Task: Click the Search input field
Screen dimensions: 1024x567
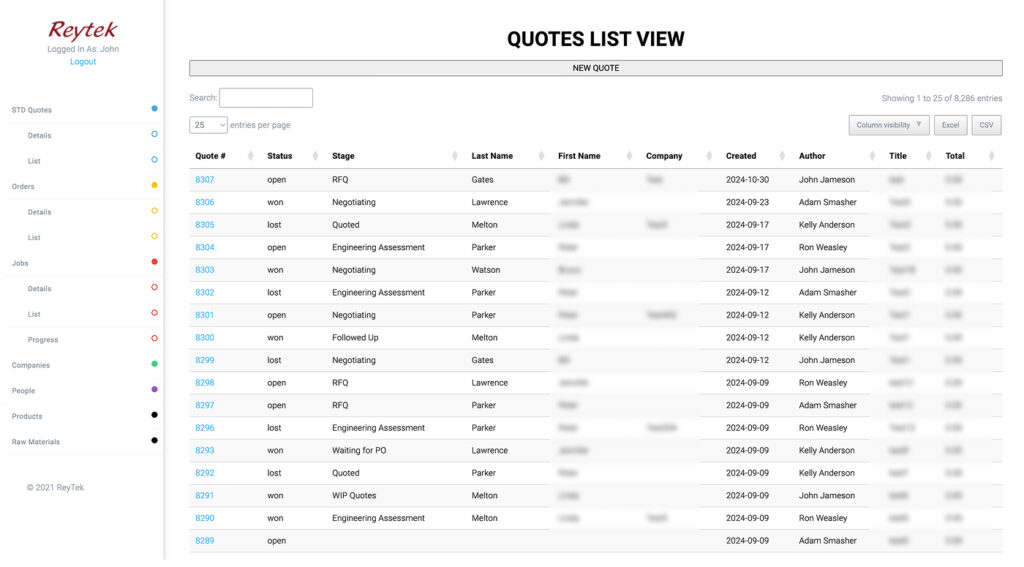Action: tap(266, 97)
